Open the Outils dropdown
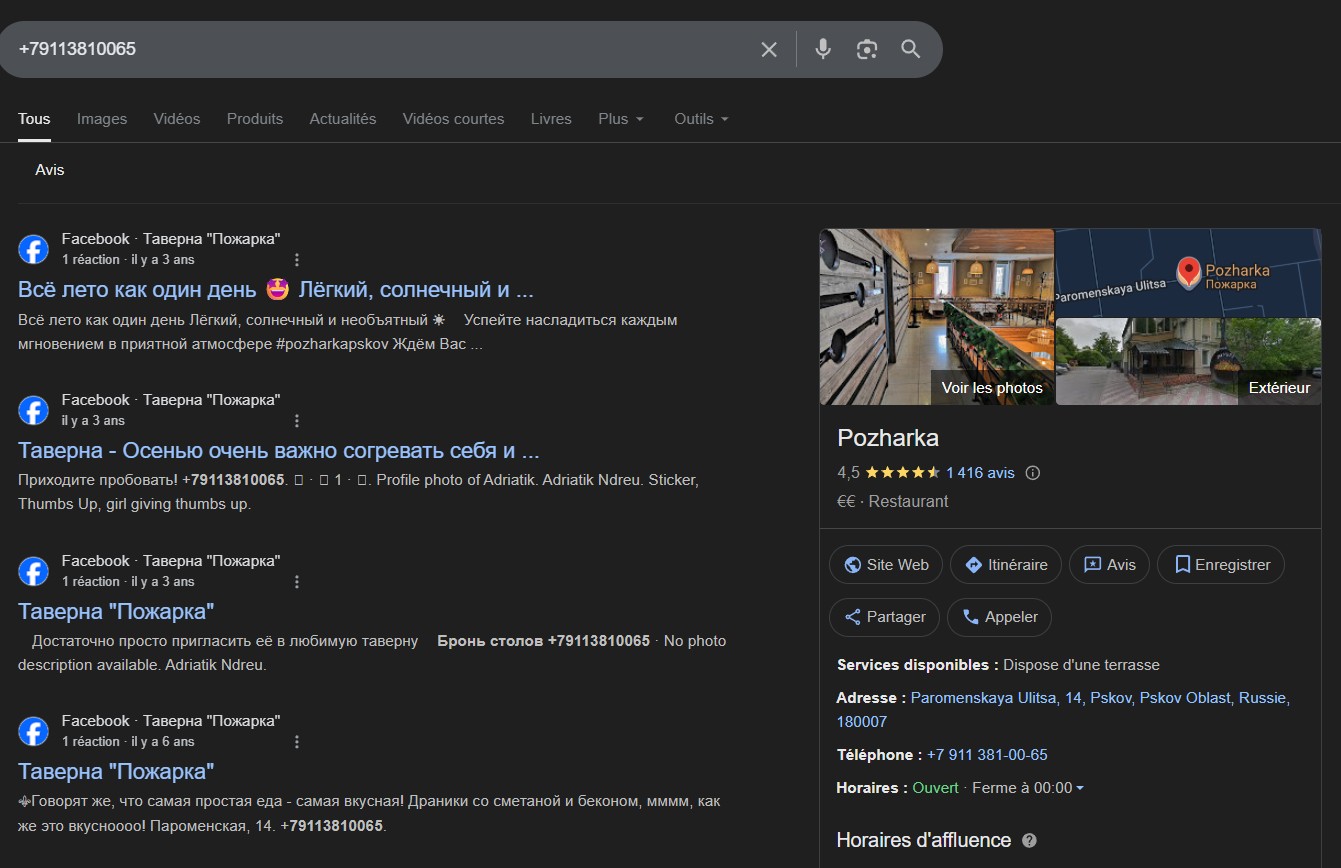Viewport: 1341px width, 868px height. point(701,119)
